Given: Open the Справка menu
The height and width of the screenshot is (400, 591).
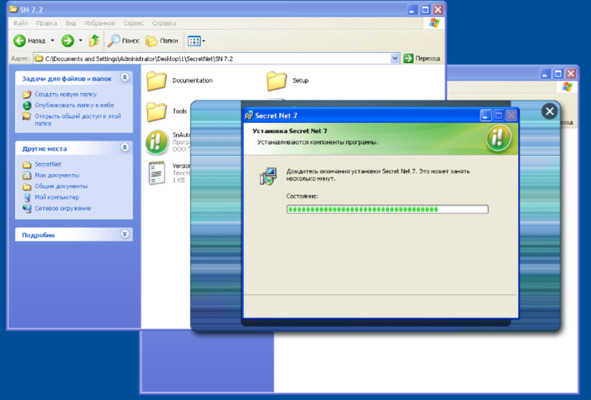Looking at the screenshot, I should coord(164,23).
